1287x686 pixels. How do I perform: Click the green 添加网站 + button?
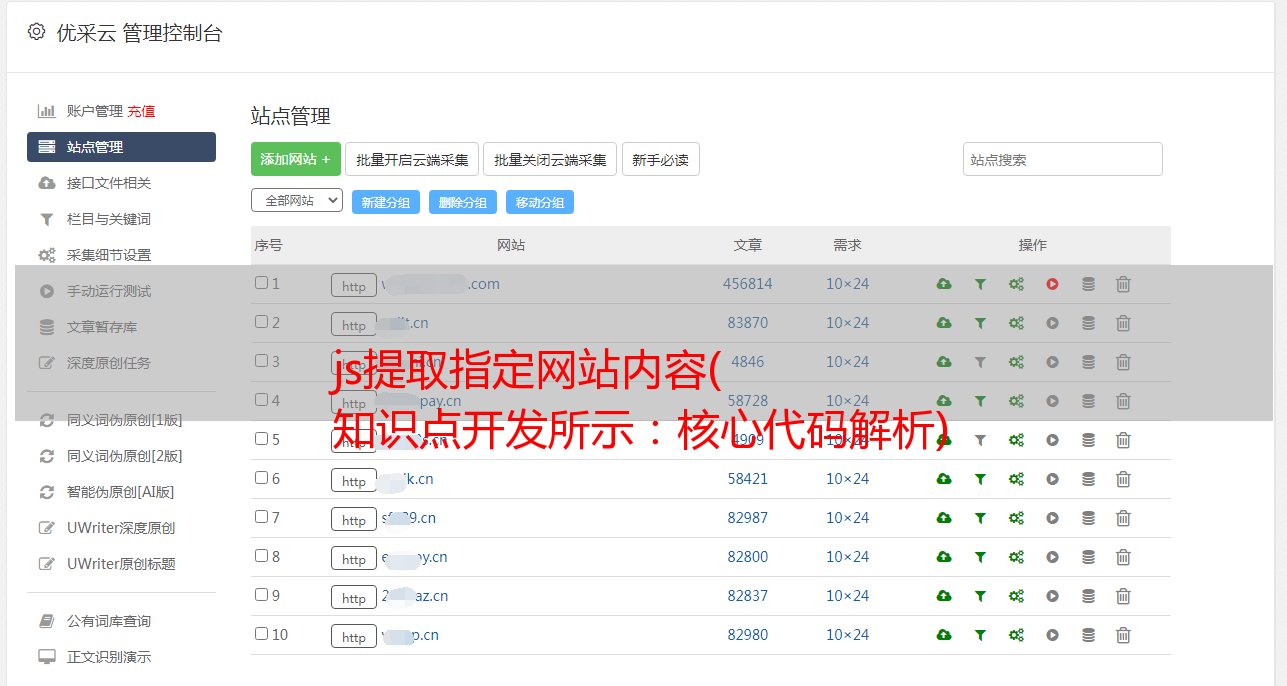pos(296,159)
